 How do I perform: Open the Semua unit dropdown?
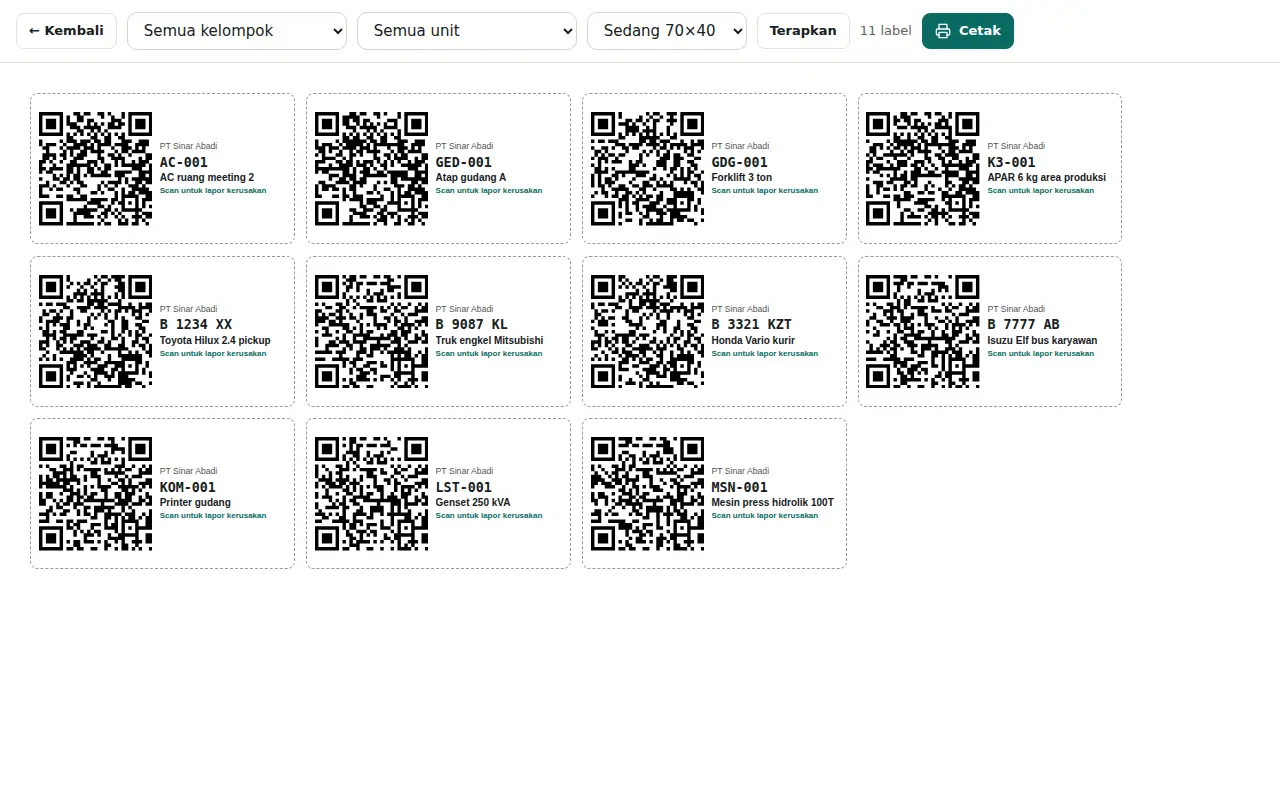click(x=467, y=31)
